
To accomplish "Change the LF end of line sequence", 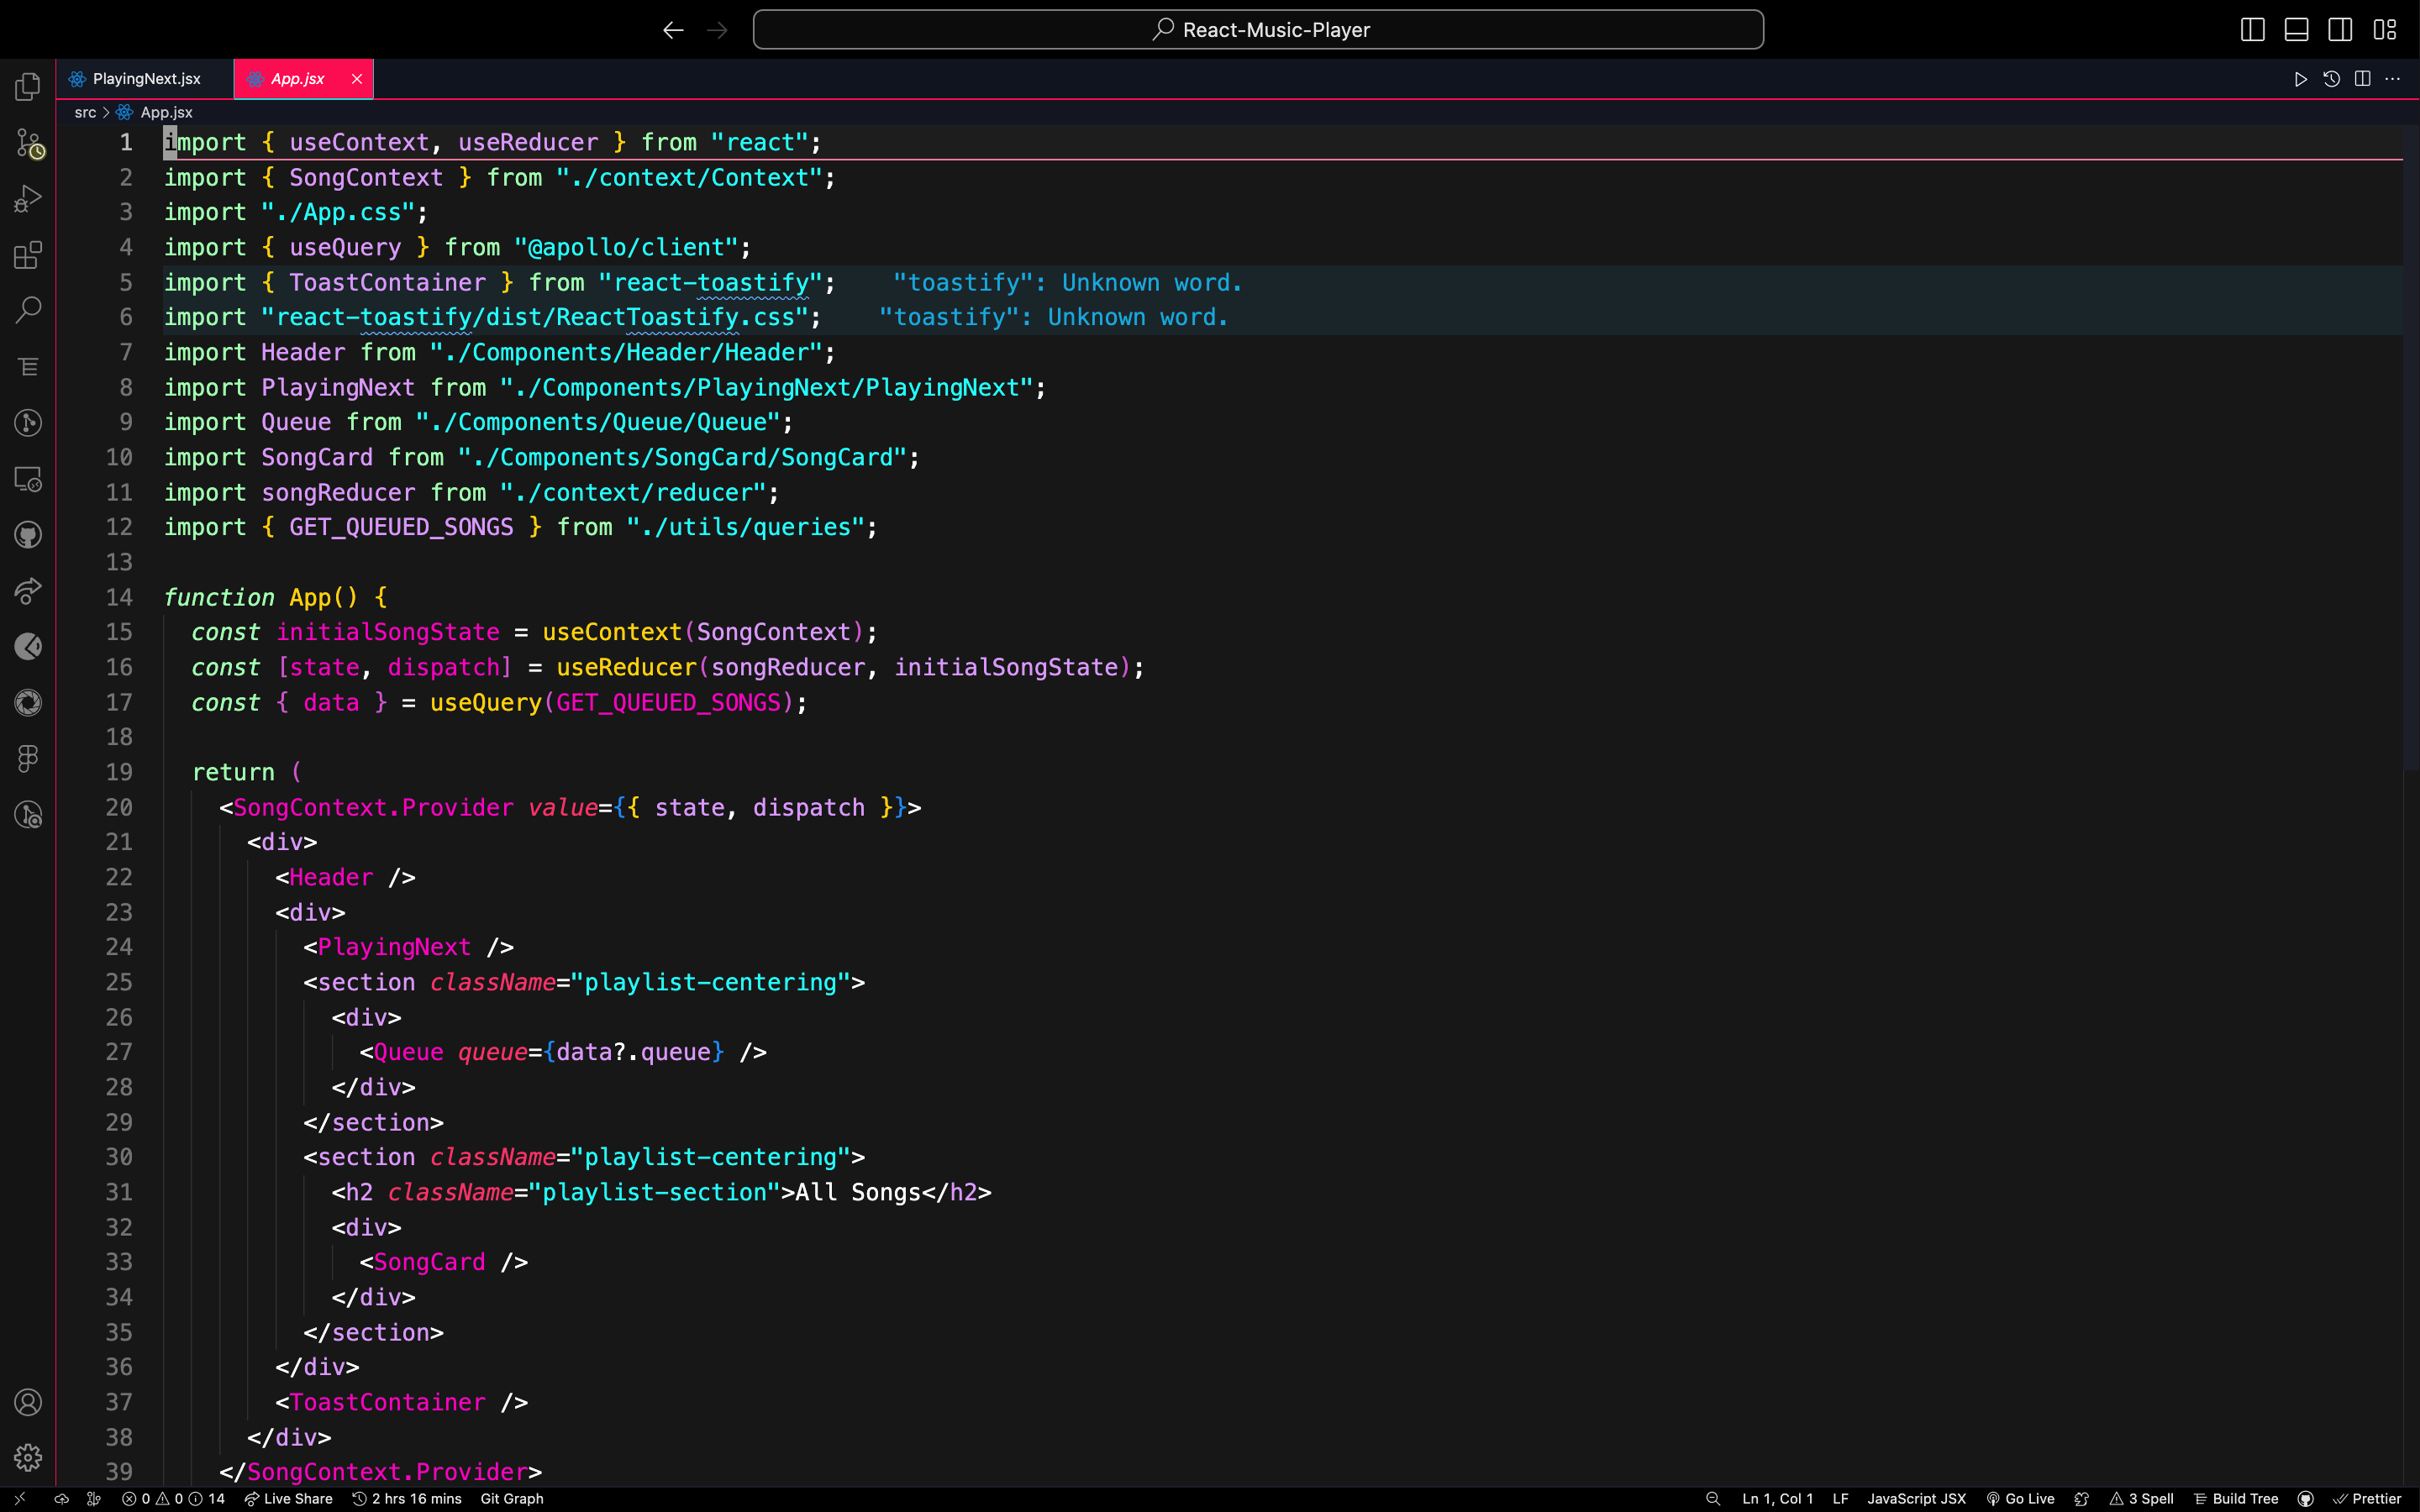I will tap(1840, 1498).
